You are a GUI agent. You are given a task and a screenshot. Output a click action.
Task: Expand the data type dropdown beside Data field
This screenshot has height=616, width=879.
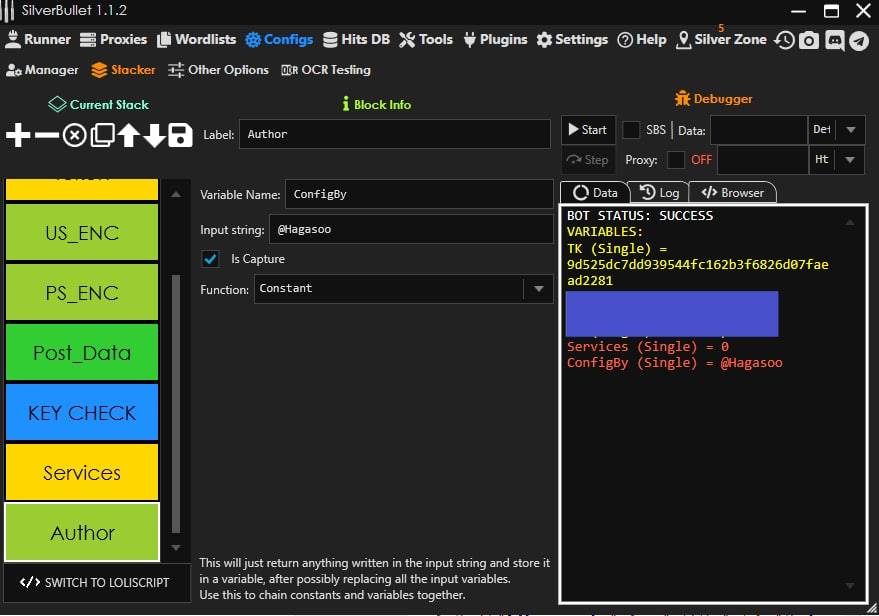[850, 130]
